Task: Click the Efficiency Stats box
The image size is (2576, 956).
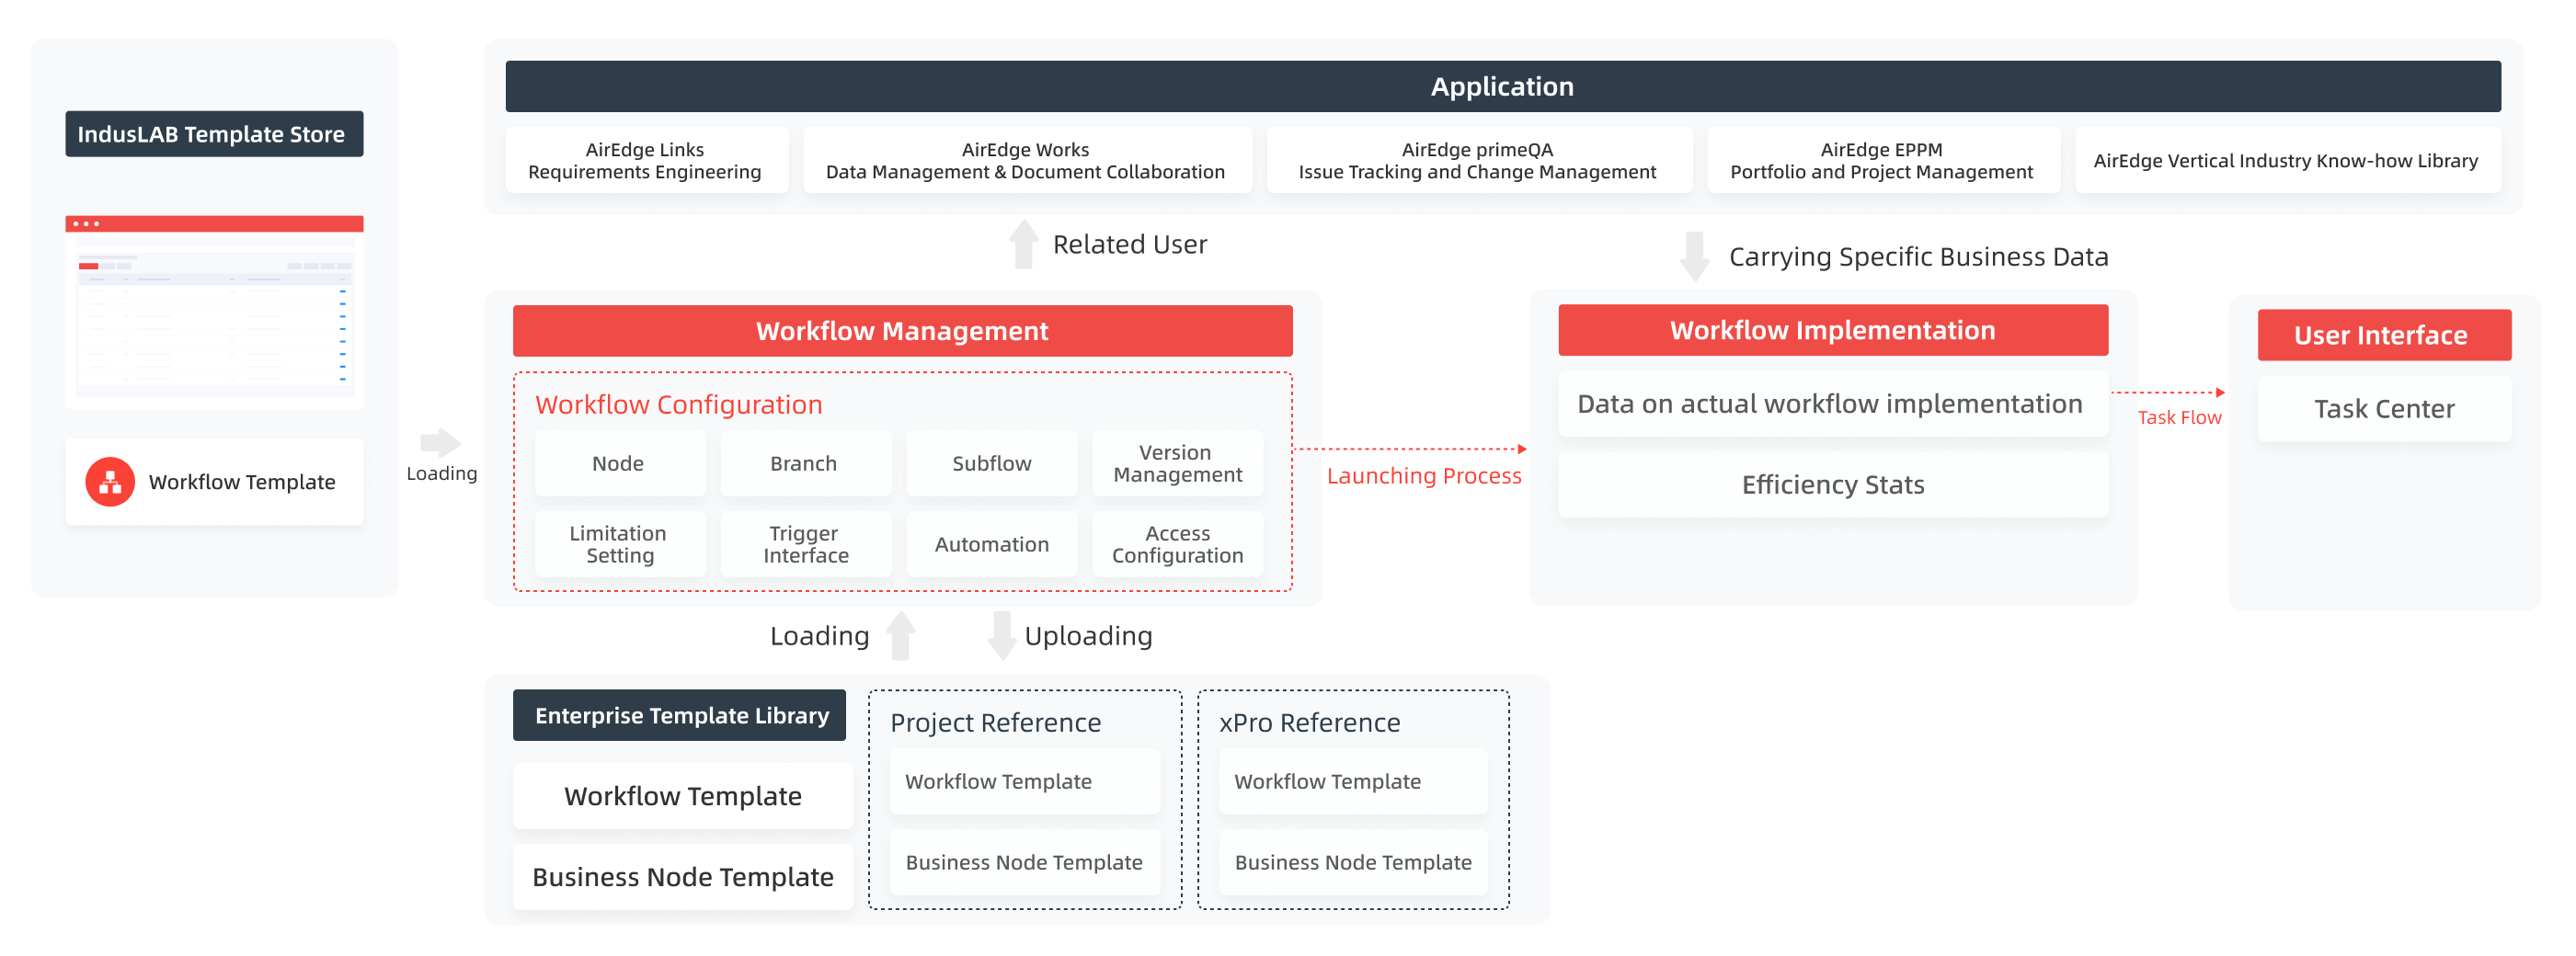Action: (1832, 484)
